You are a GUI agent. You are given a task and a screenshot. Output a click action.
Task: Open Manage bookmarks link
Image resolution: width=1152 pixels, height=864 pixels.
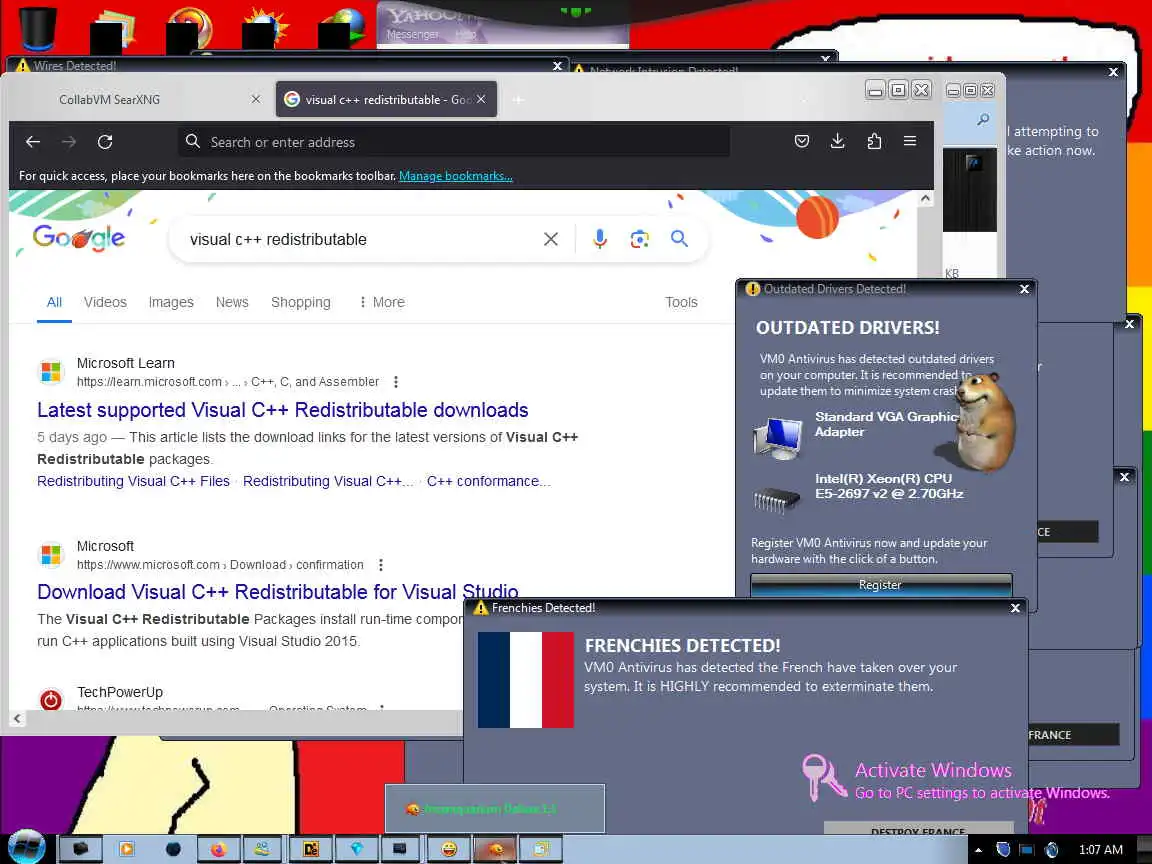456,176
